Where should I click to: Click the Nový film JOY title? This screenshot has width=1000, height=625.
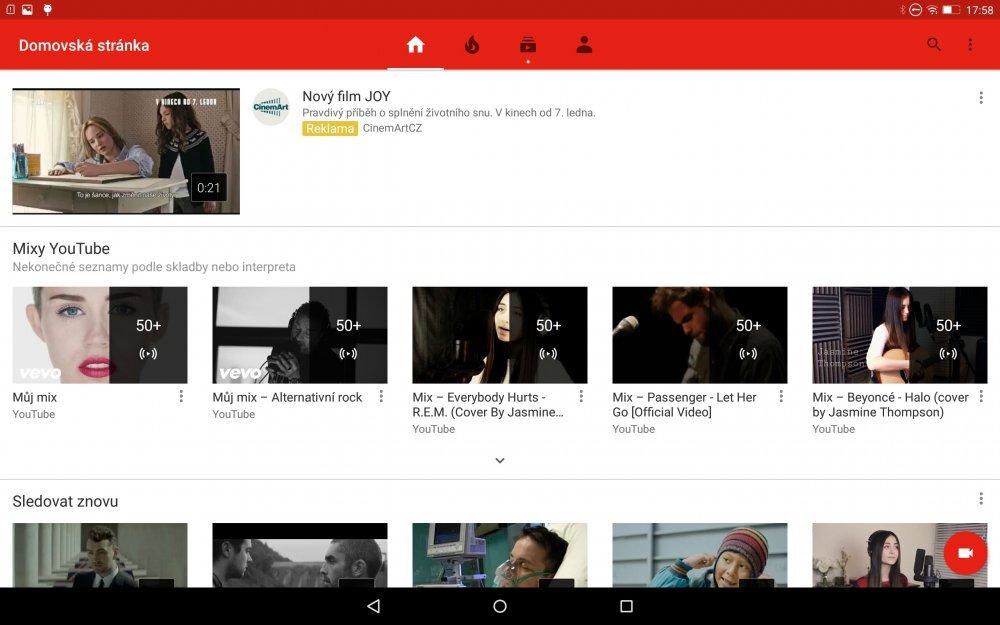[346, 97]
